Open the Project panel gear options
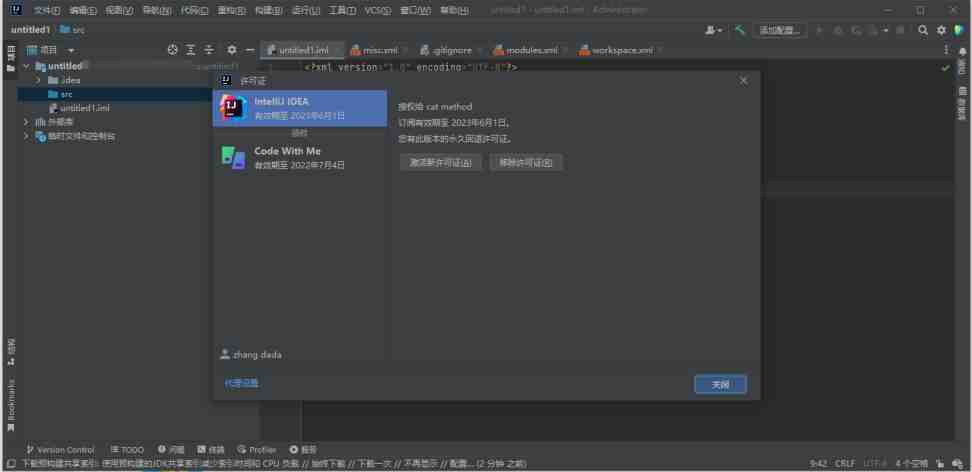This screenshot has width=972, height=472. 232,50
